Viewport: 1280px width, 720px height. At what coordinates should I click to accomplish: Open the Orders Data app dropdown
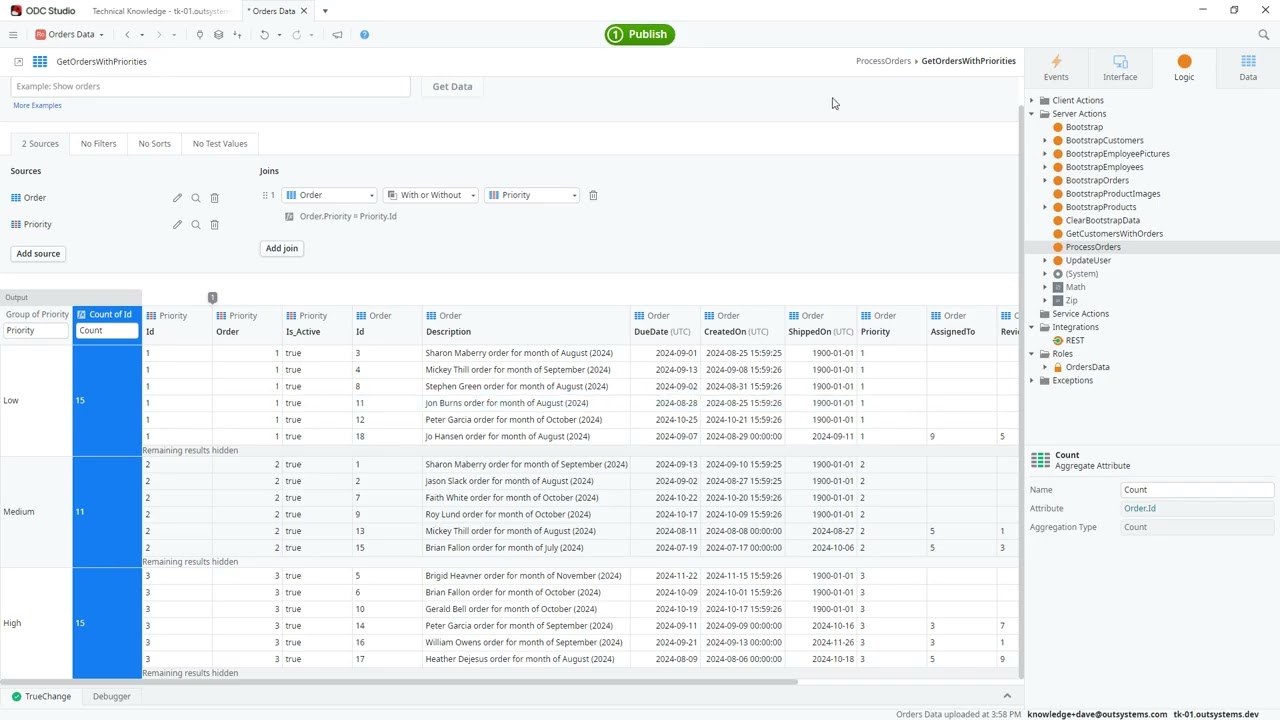click(69, 35)
